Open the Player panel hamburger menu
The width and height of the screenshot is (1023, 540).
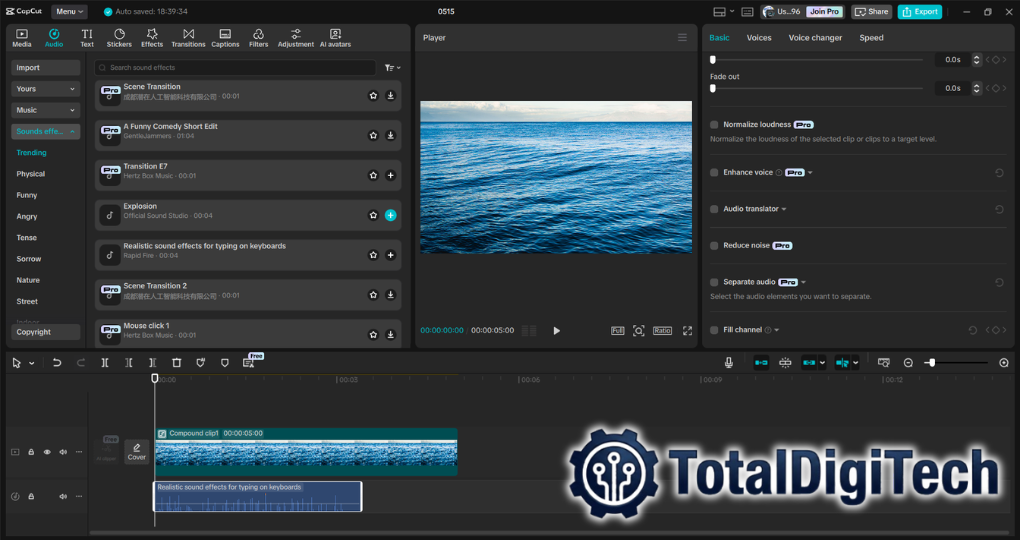tap(682, 38)
